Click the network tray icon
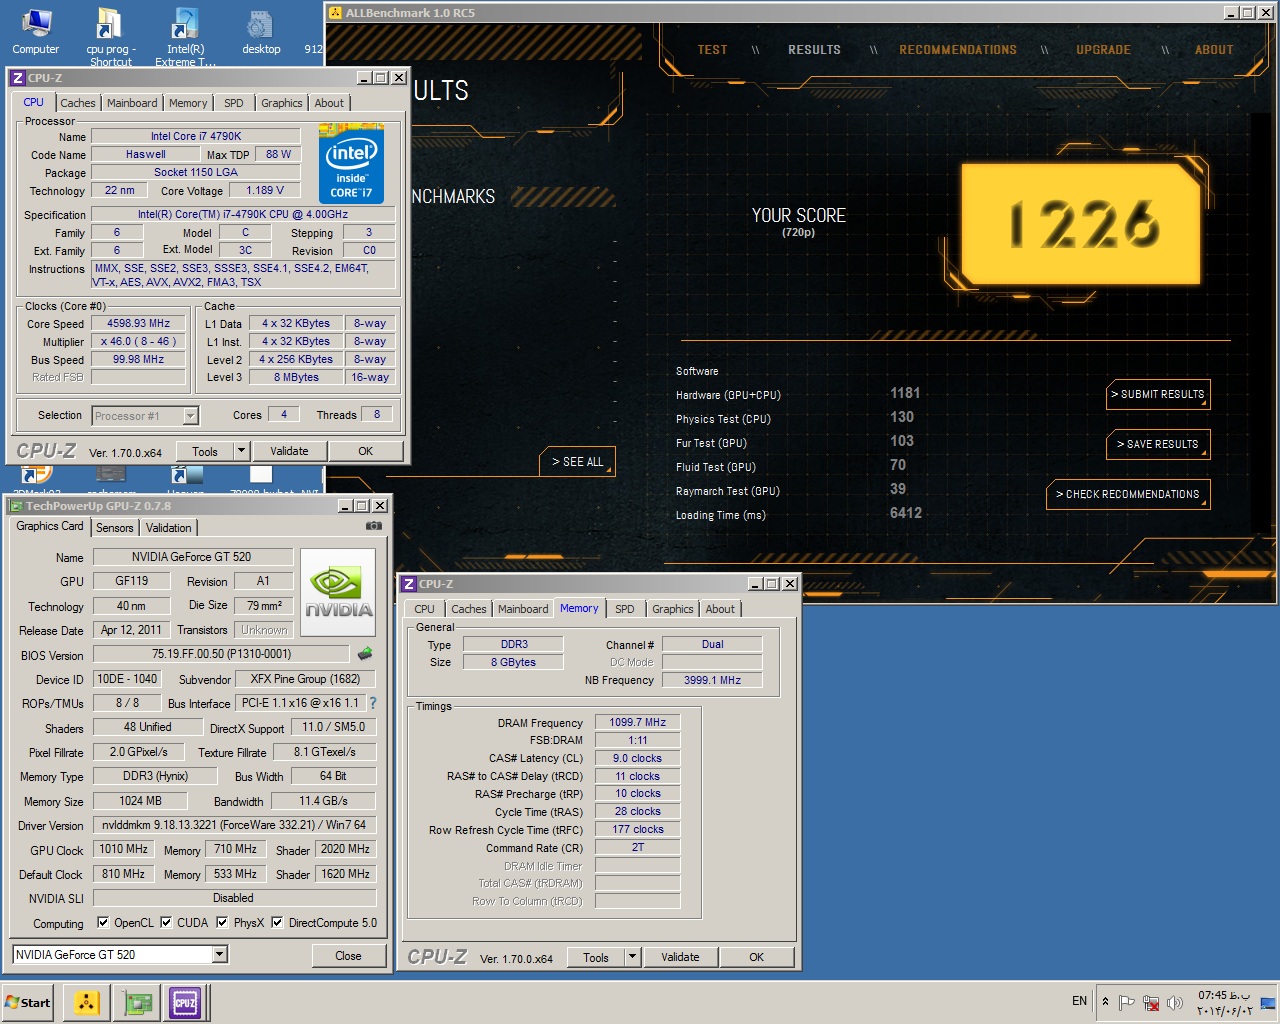The width and height of the screenshot is (1280, 1024). click(x=1151, y=1001)
